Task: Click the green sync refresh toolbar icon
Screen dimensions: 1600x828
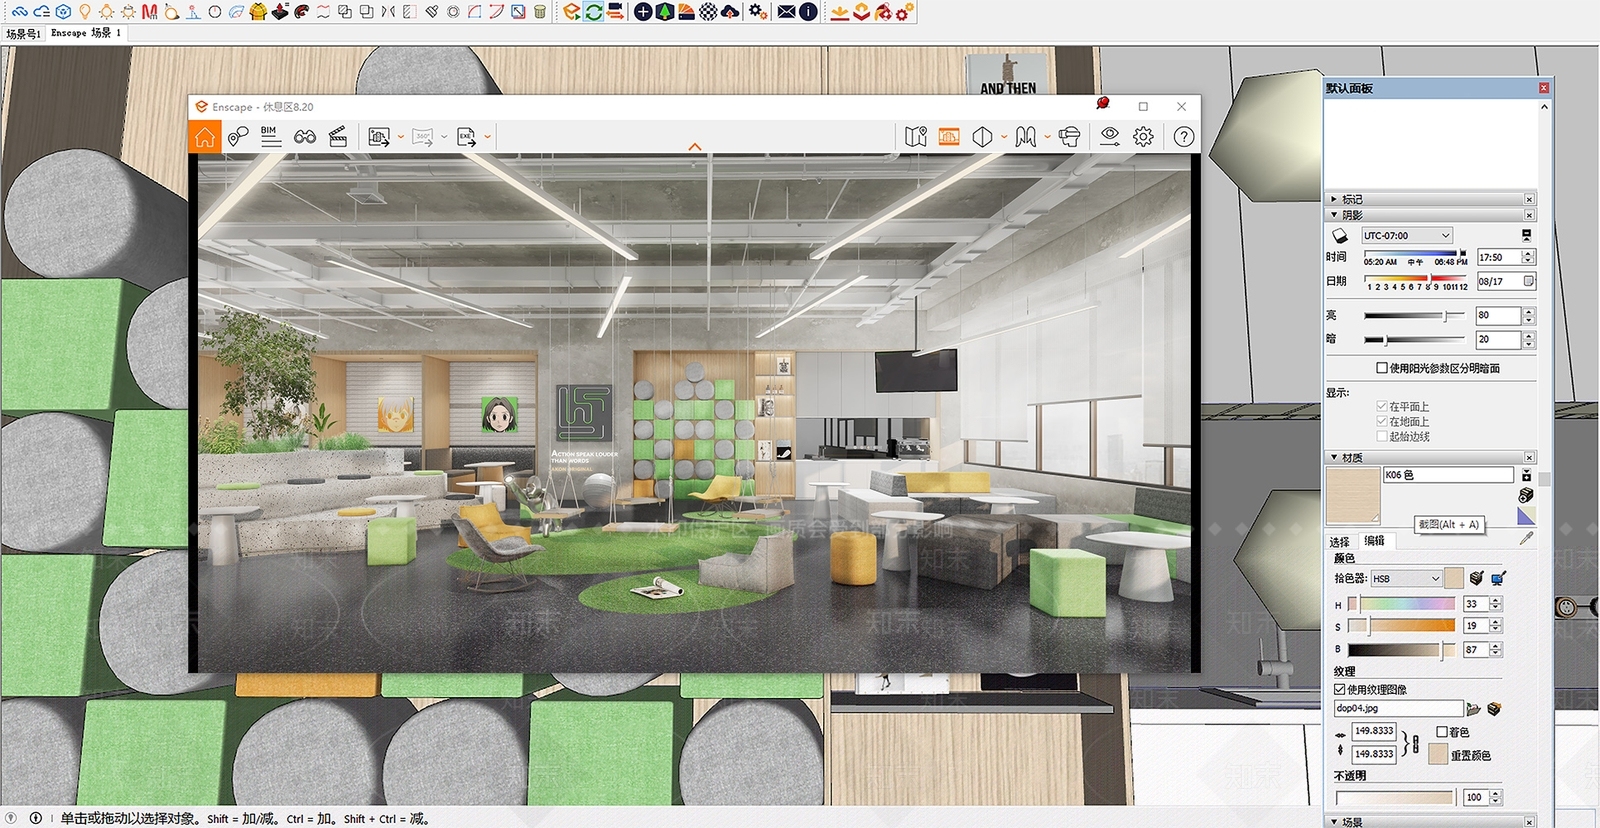Action: click(x=594, y=12)
